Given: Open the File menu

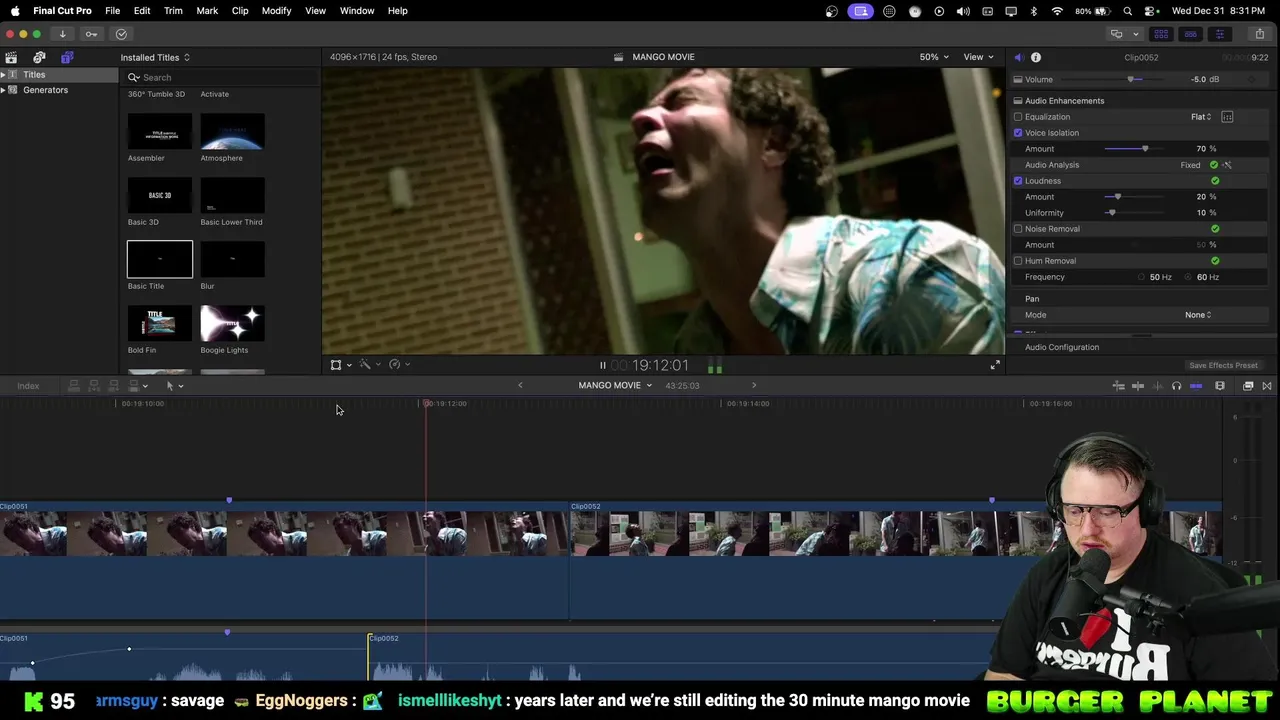Looking at the screenshot, I should [113, 11].
